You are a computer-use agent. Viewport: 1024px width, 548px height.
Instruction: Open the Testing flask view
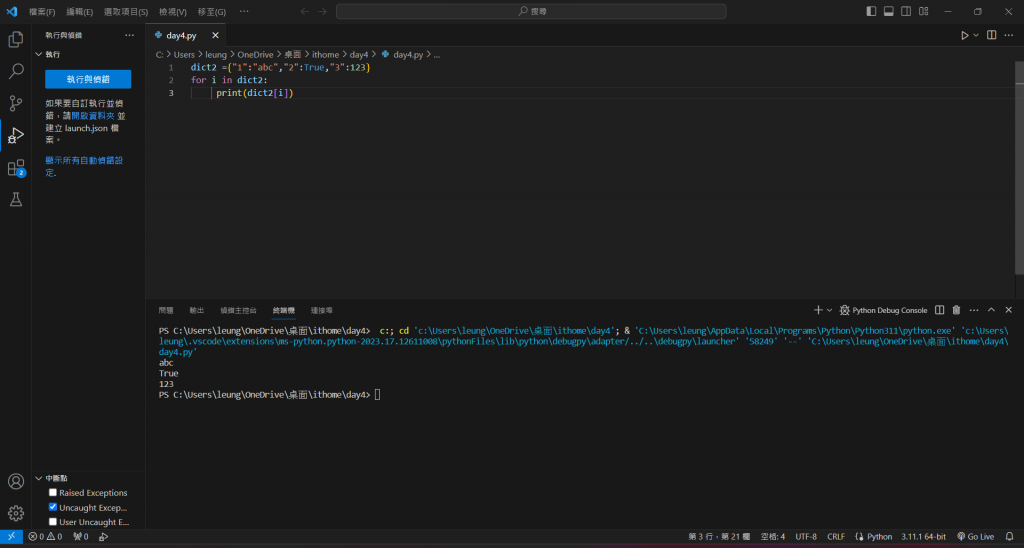tap(16, 199)
